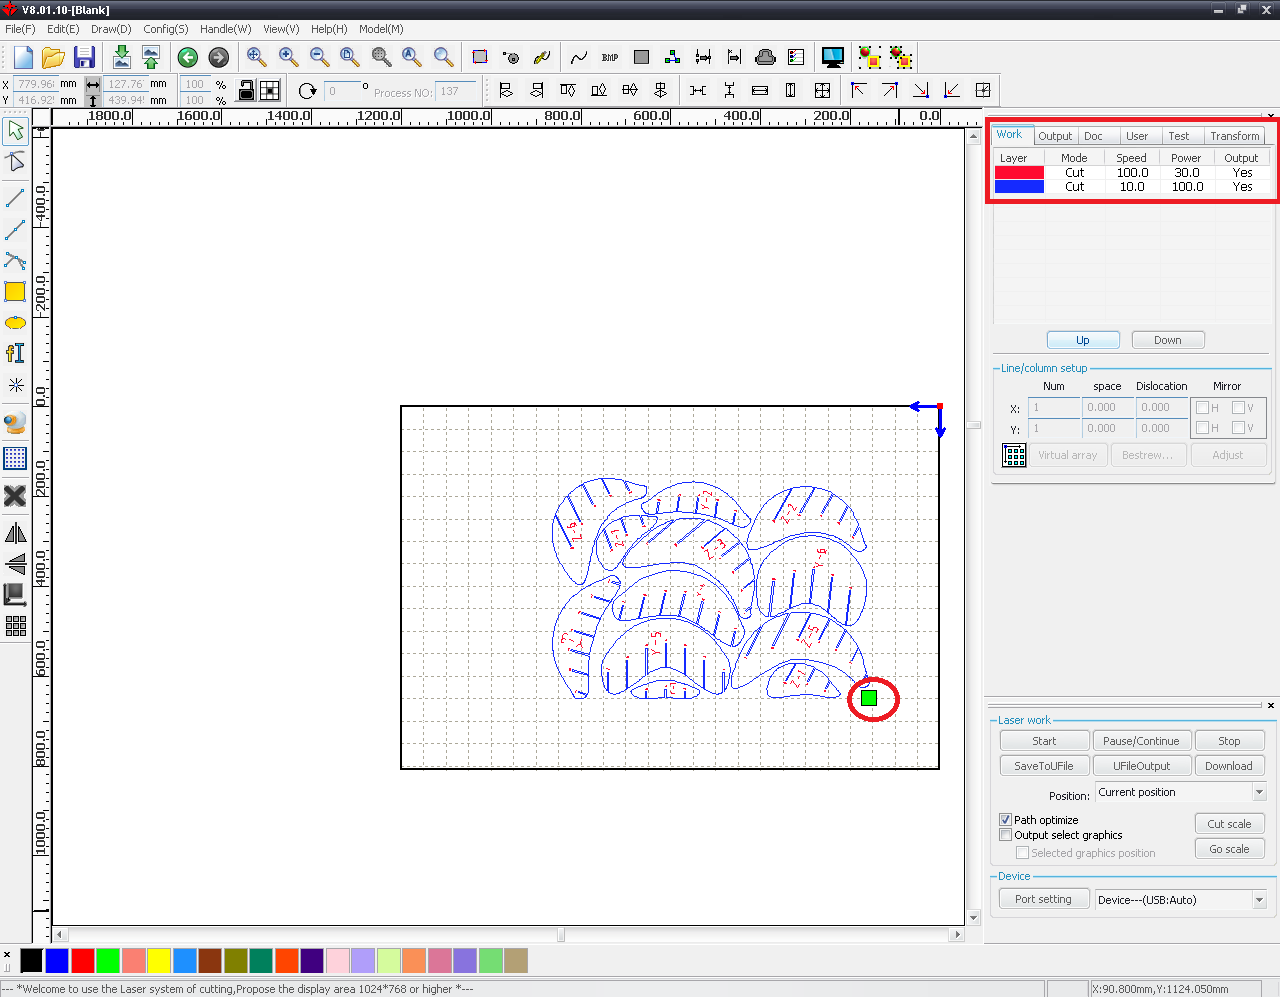Toggle the X row Mirror V checkbox
This screenshot has width=1280, height=997.
pyautogui.click(x=1238, y=408)
